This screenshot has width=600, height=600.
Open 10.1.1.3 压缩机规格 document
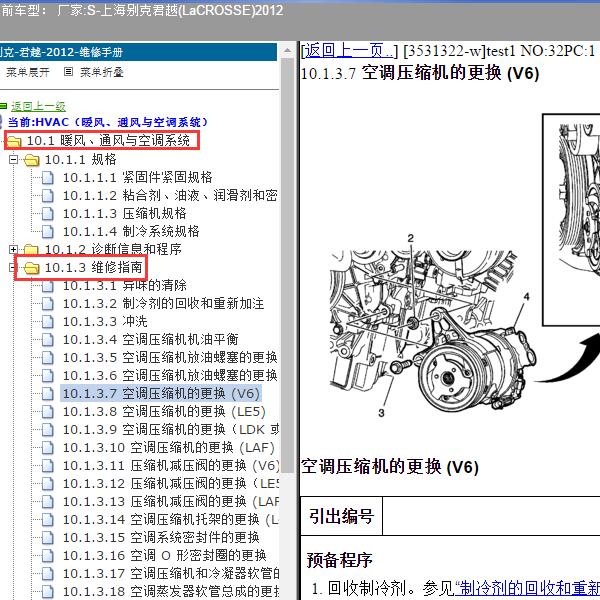tap(124, 213)
